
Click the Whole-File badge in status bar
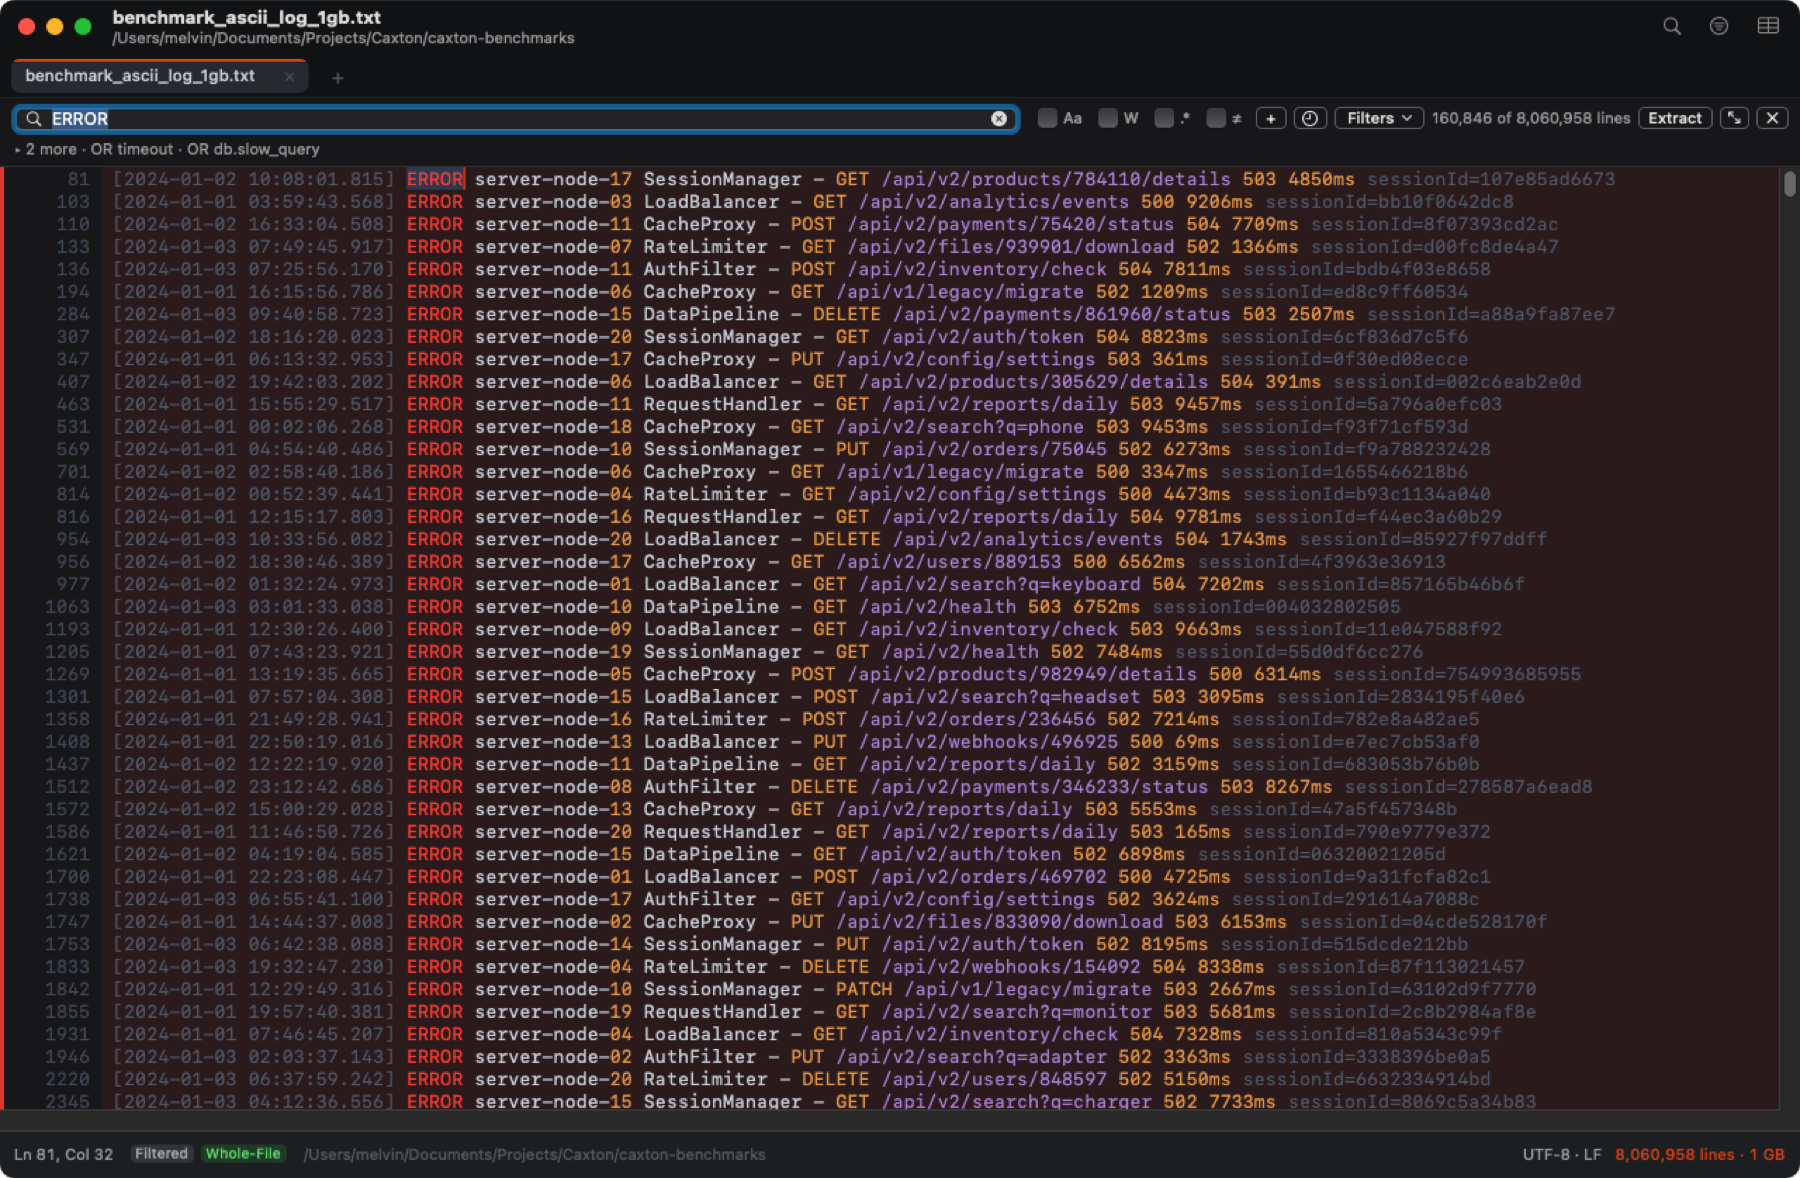pos(243,1154)
